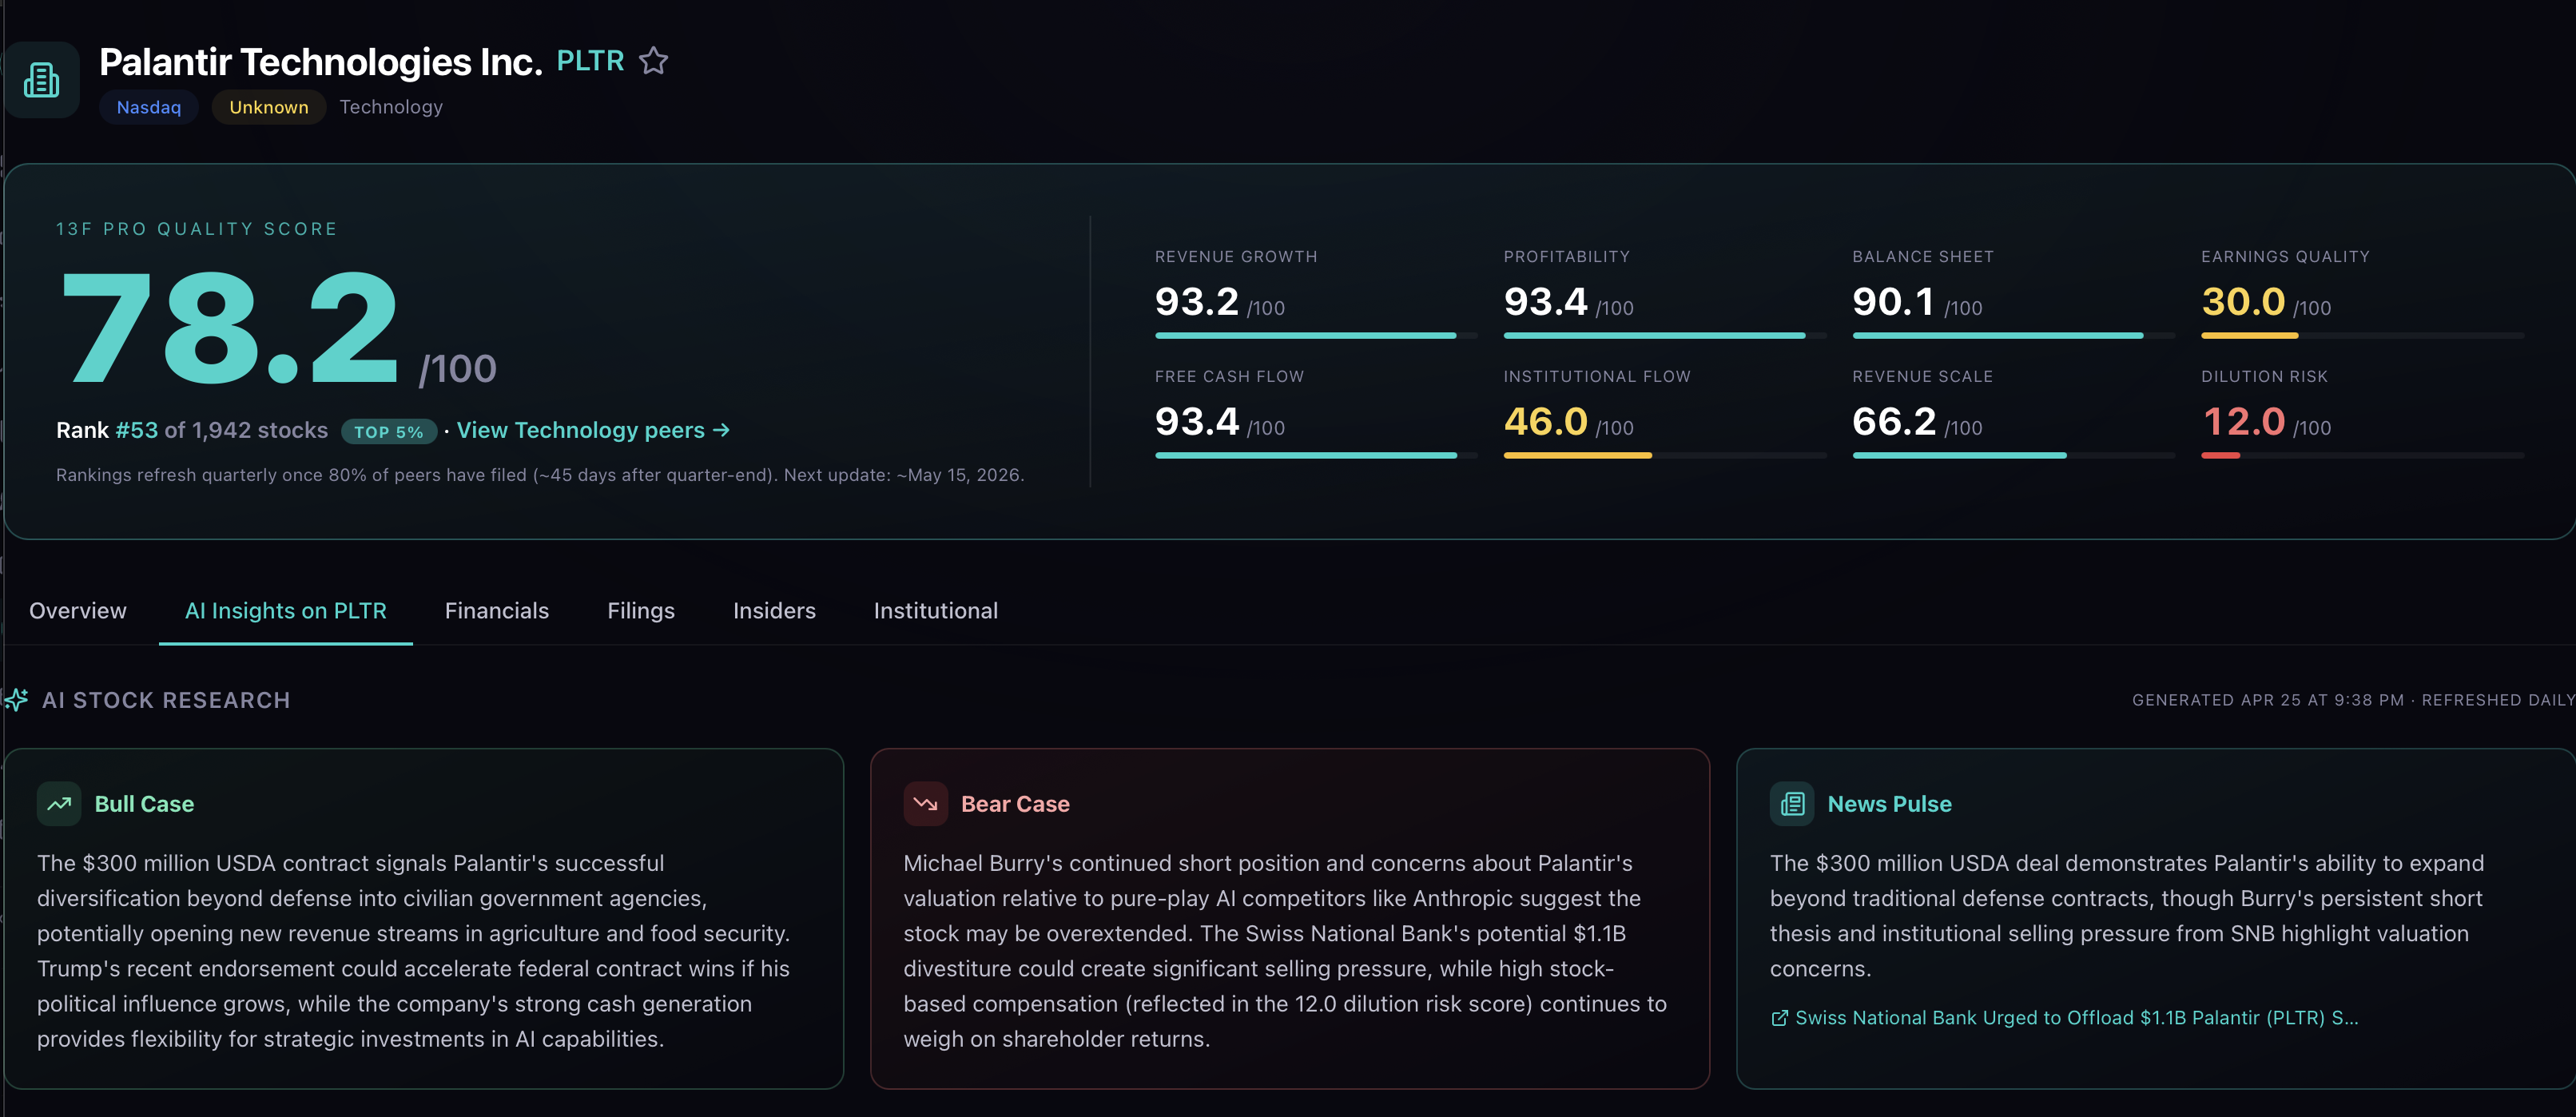Click the 78.2 quality score value
Screen dimensions: 2576x1117
(x=230, y=328)
